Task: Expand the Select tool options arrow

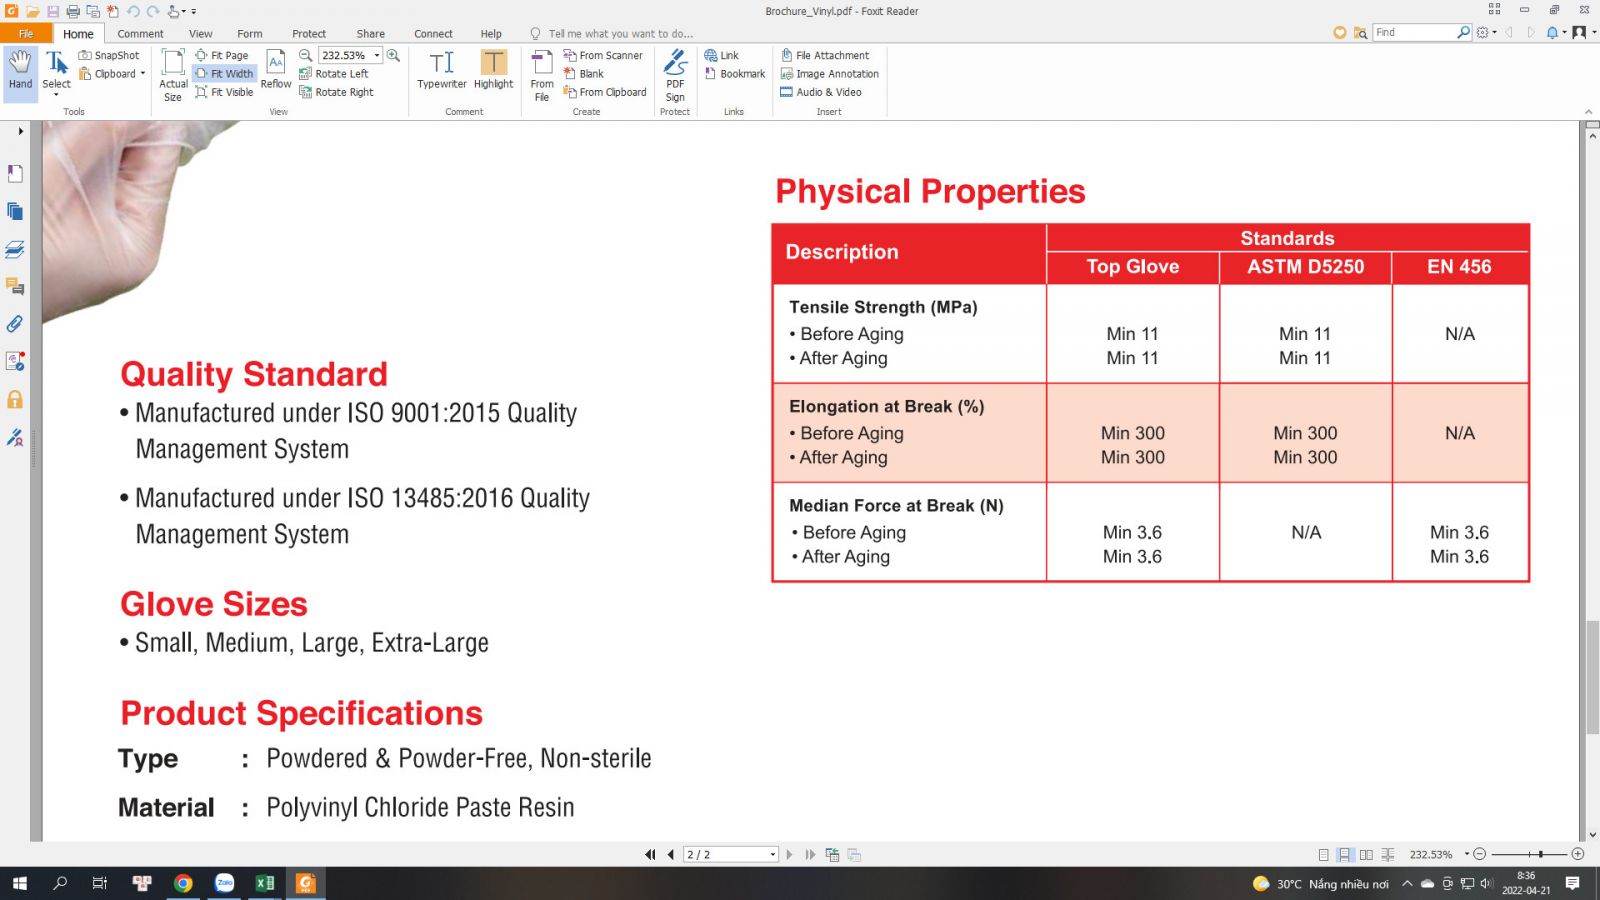Action: tap(57, 95)
